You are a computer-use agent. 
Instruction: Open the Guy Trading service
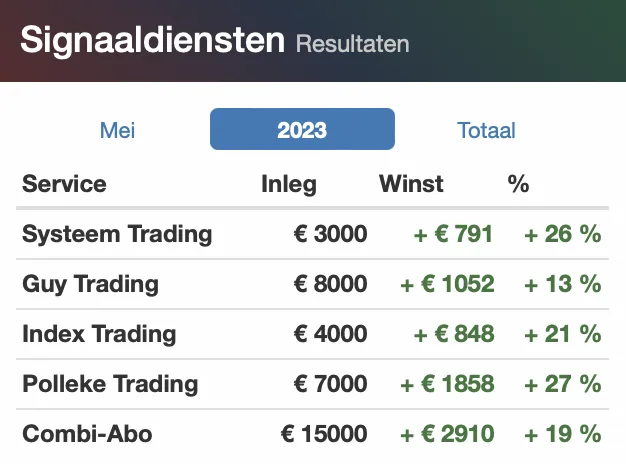(90, 284)
